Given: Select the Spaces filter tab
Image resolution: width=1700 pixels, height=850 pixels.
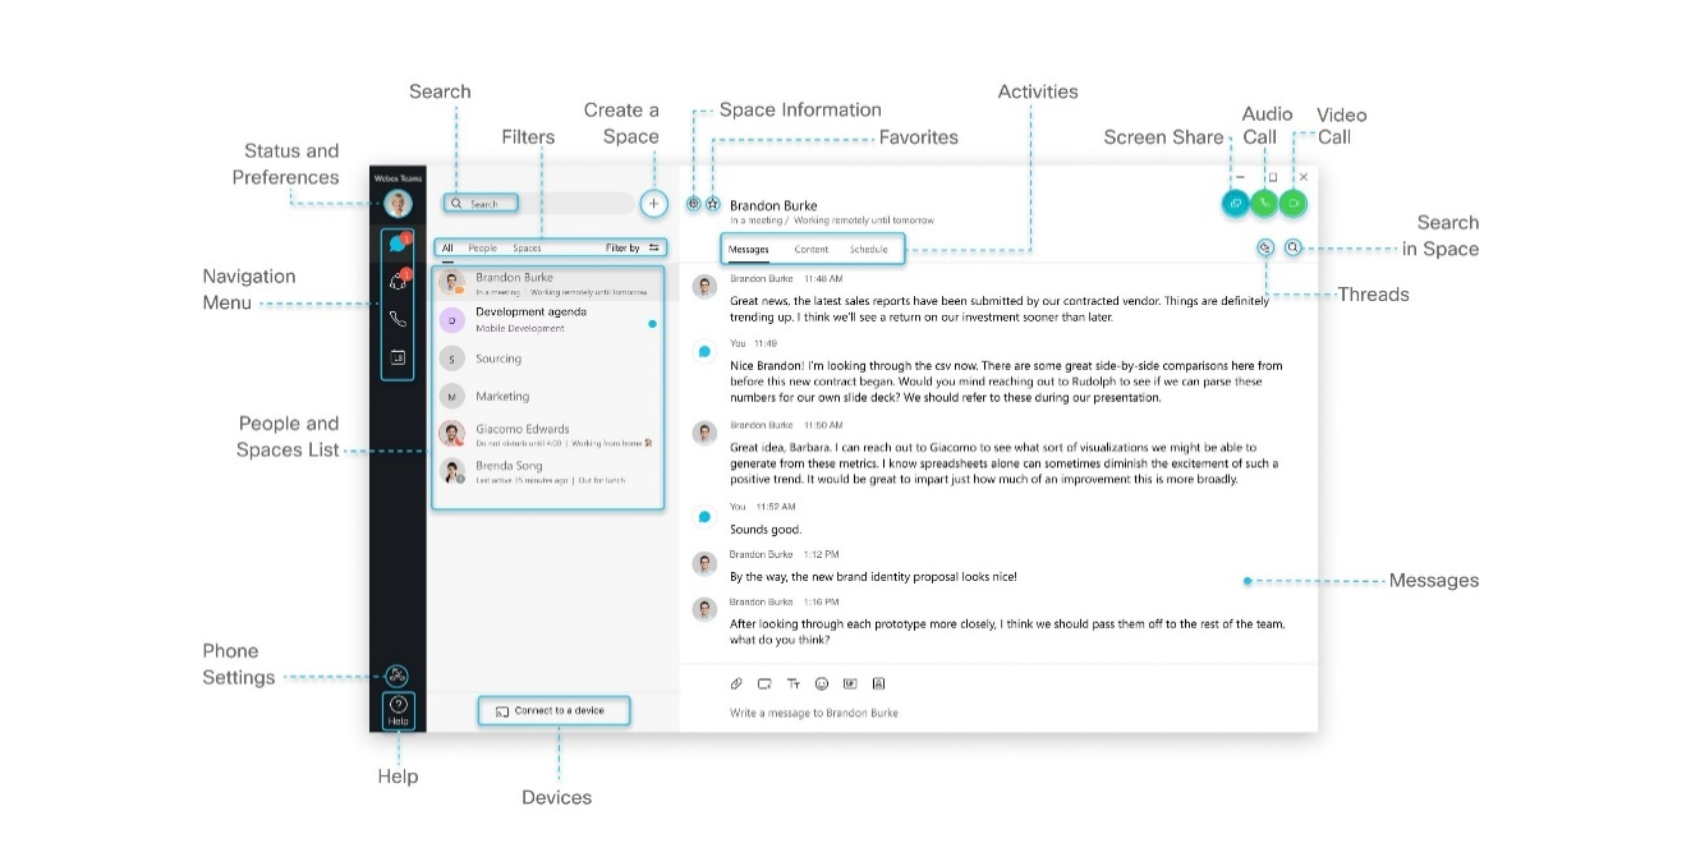Looking at the screenshot, I should pos(527,248).
